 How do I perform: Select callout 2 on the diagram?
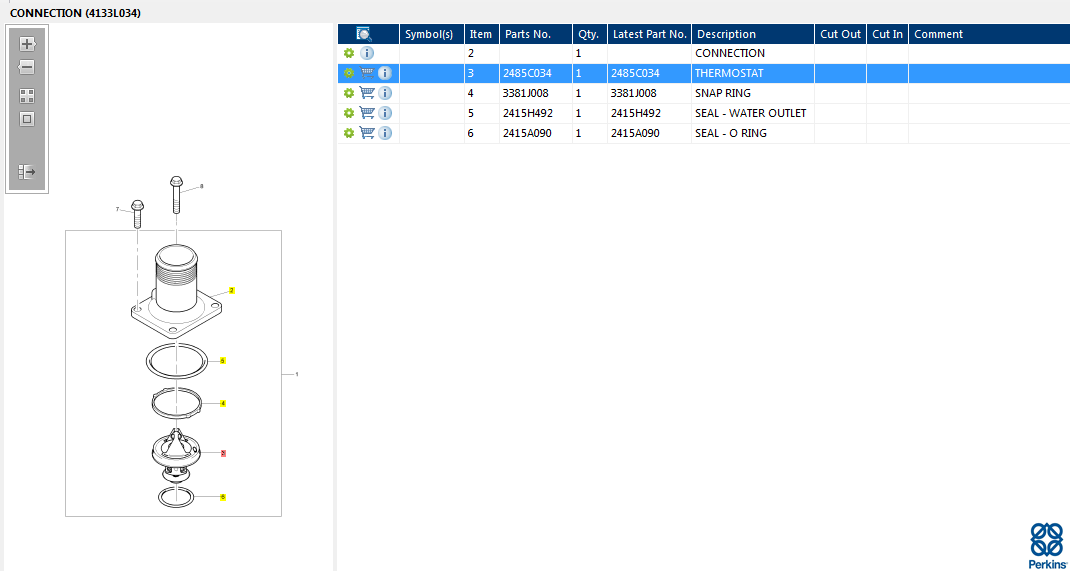pos(231,291)
